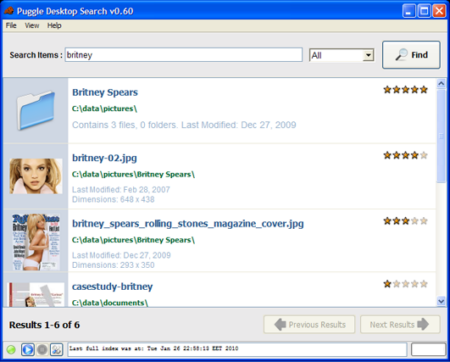450x362 pixels.
Task: Minimize the Puggle Desktop Search window
Action: click(409, 11)
